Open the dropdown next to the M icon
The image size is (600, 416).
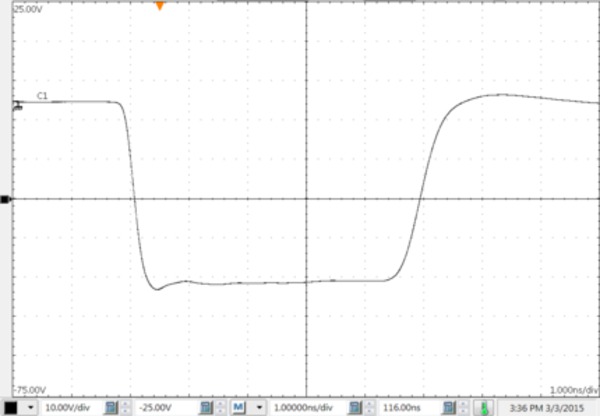(x=259, y=408)
